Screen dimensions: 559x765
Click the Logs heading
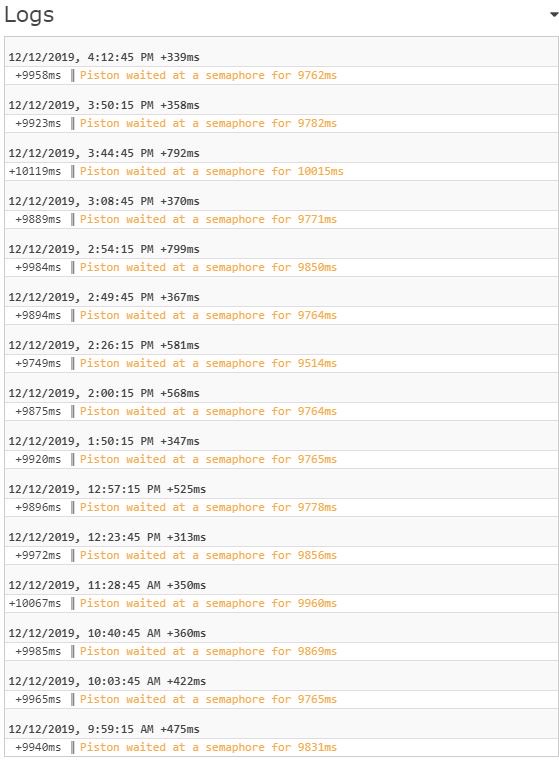pos(29,16)
